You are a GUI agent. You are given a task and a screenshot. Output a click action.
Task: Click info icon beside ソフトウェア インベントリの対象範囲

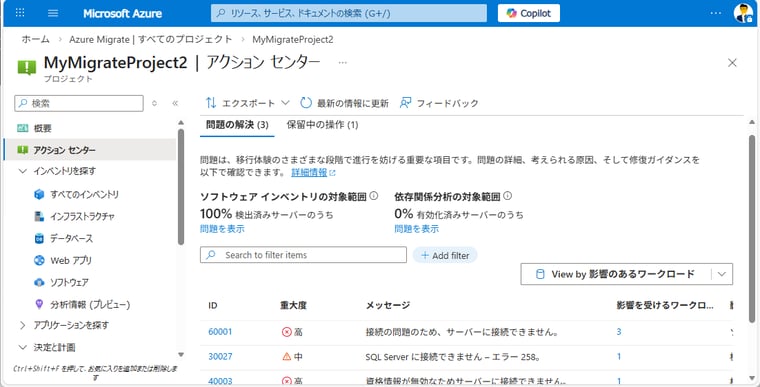[374, 196]
